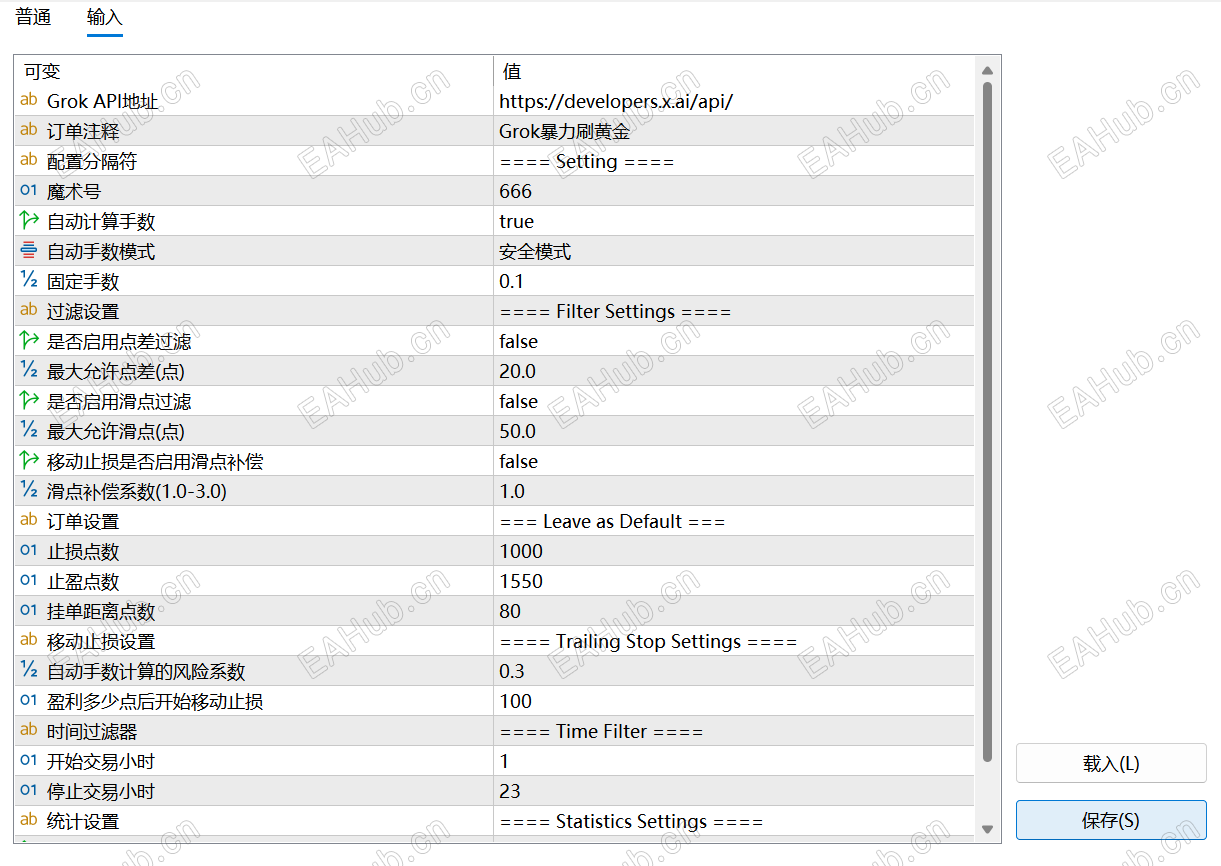1221x866 pixels.
Task: Click the vertical scrollbar thumb
Action: (987, 422)
